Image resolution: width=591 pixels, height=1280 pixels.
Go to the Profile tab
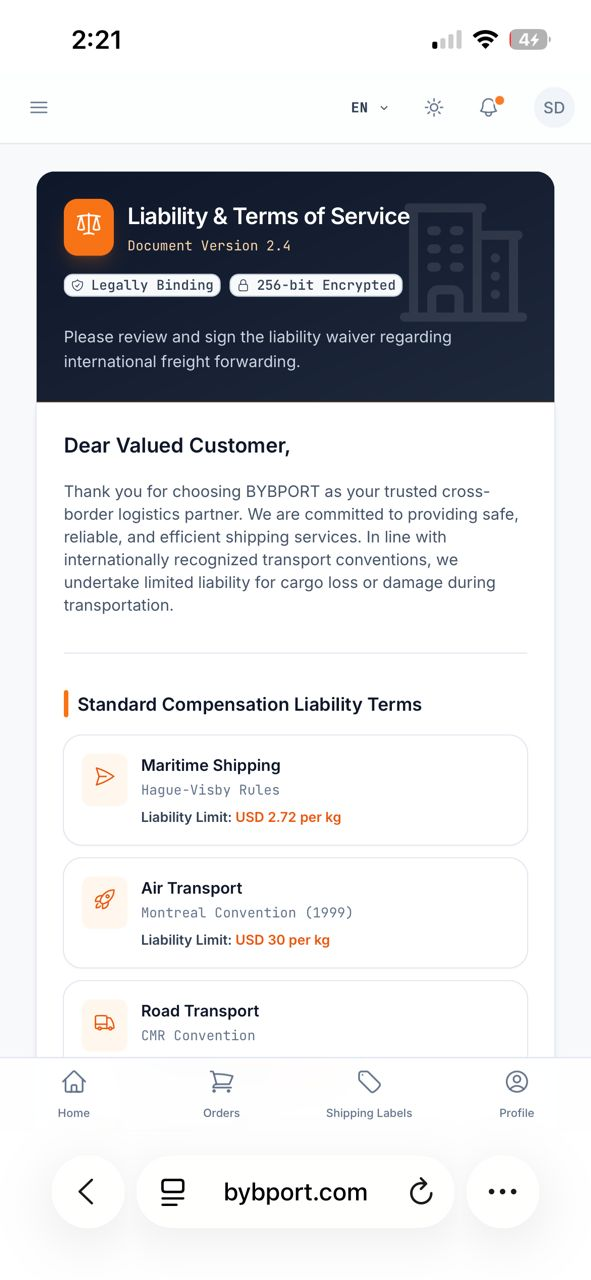pyautogui.click(x=517, y=1094)
